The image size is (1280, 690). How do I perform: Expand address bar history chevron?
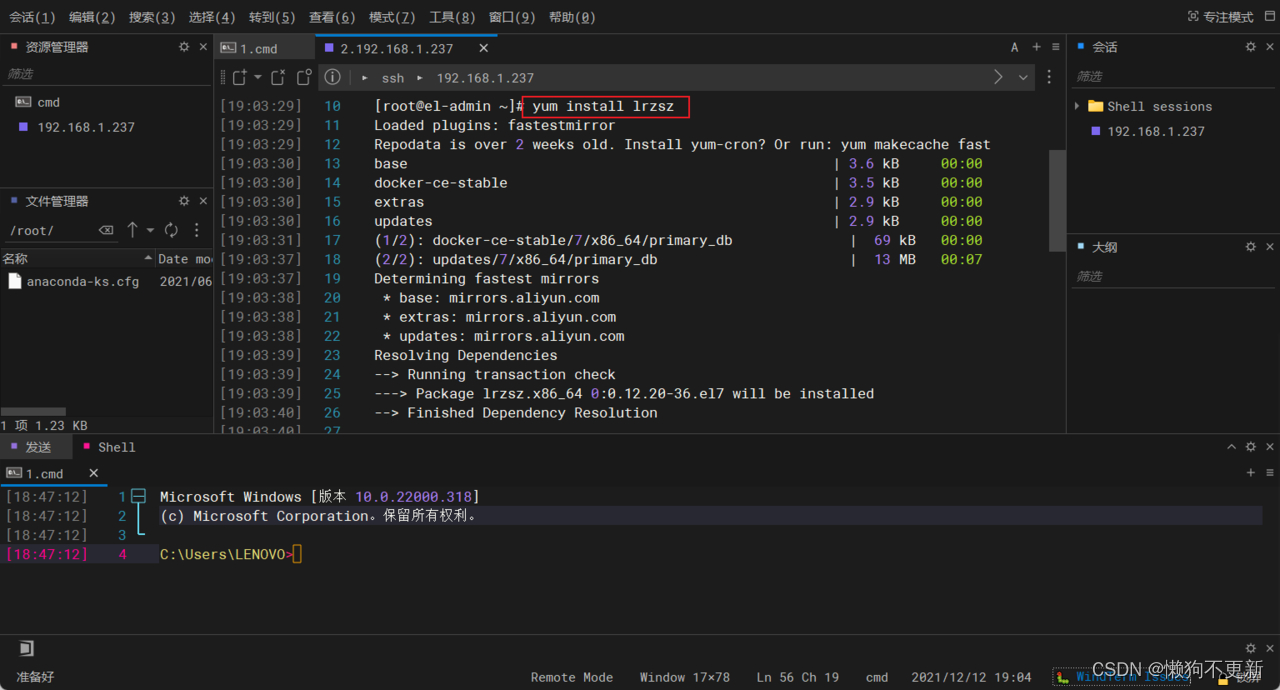coord(1023,77)
